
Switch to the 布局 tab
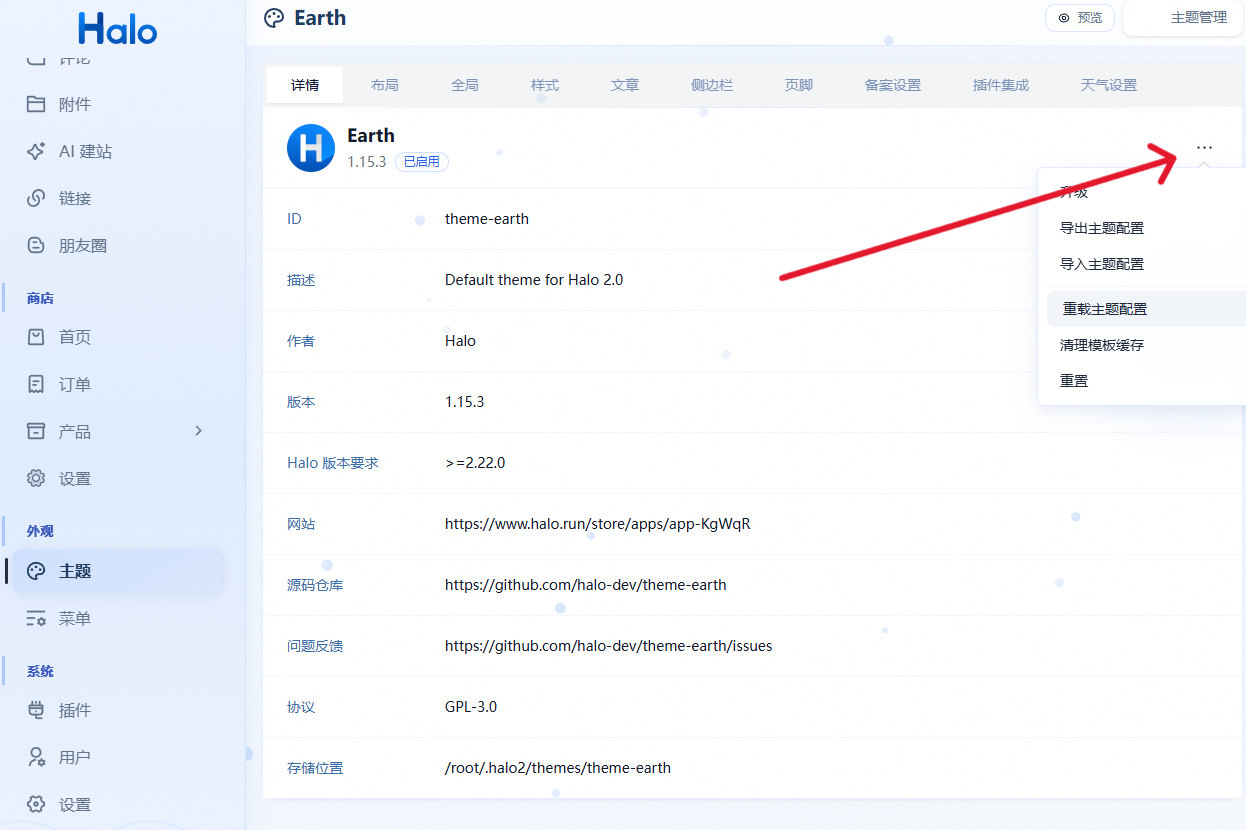[385, 85]
